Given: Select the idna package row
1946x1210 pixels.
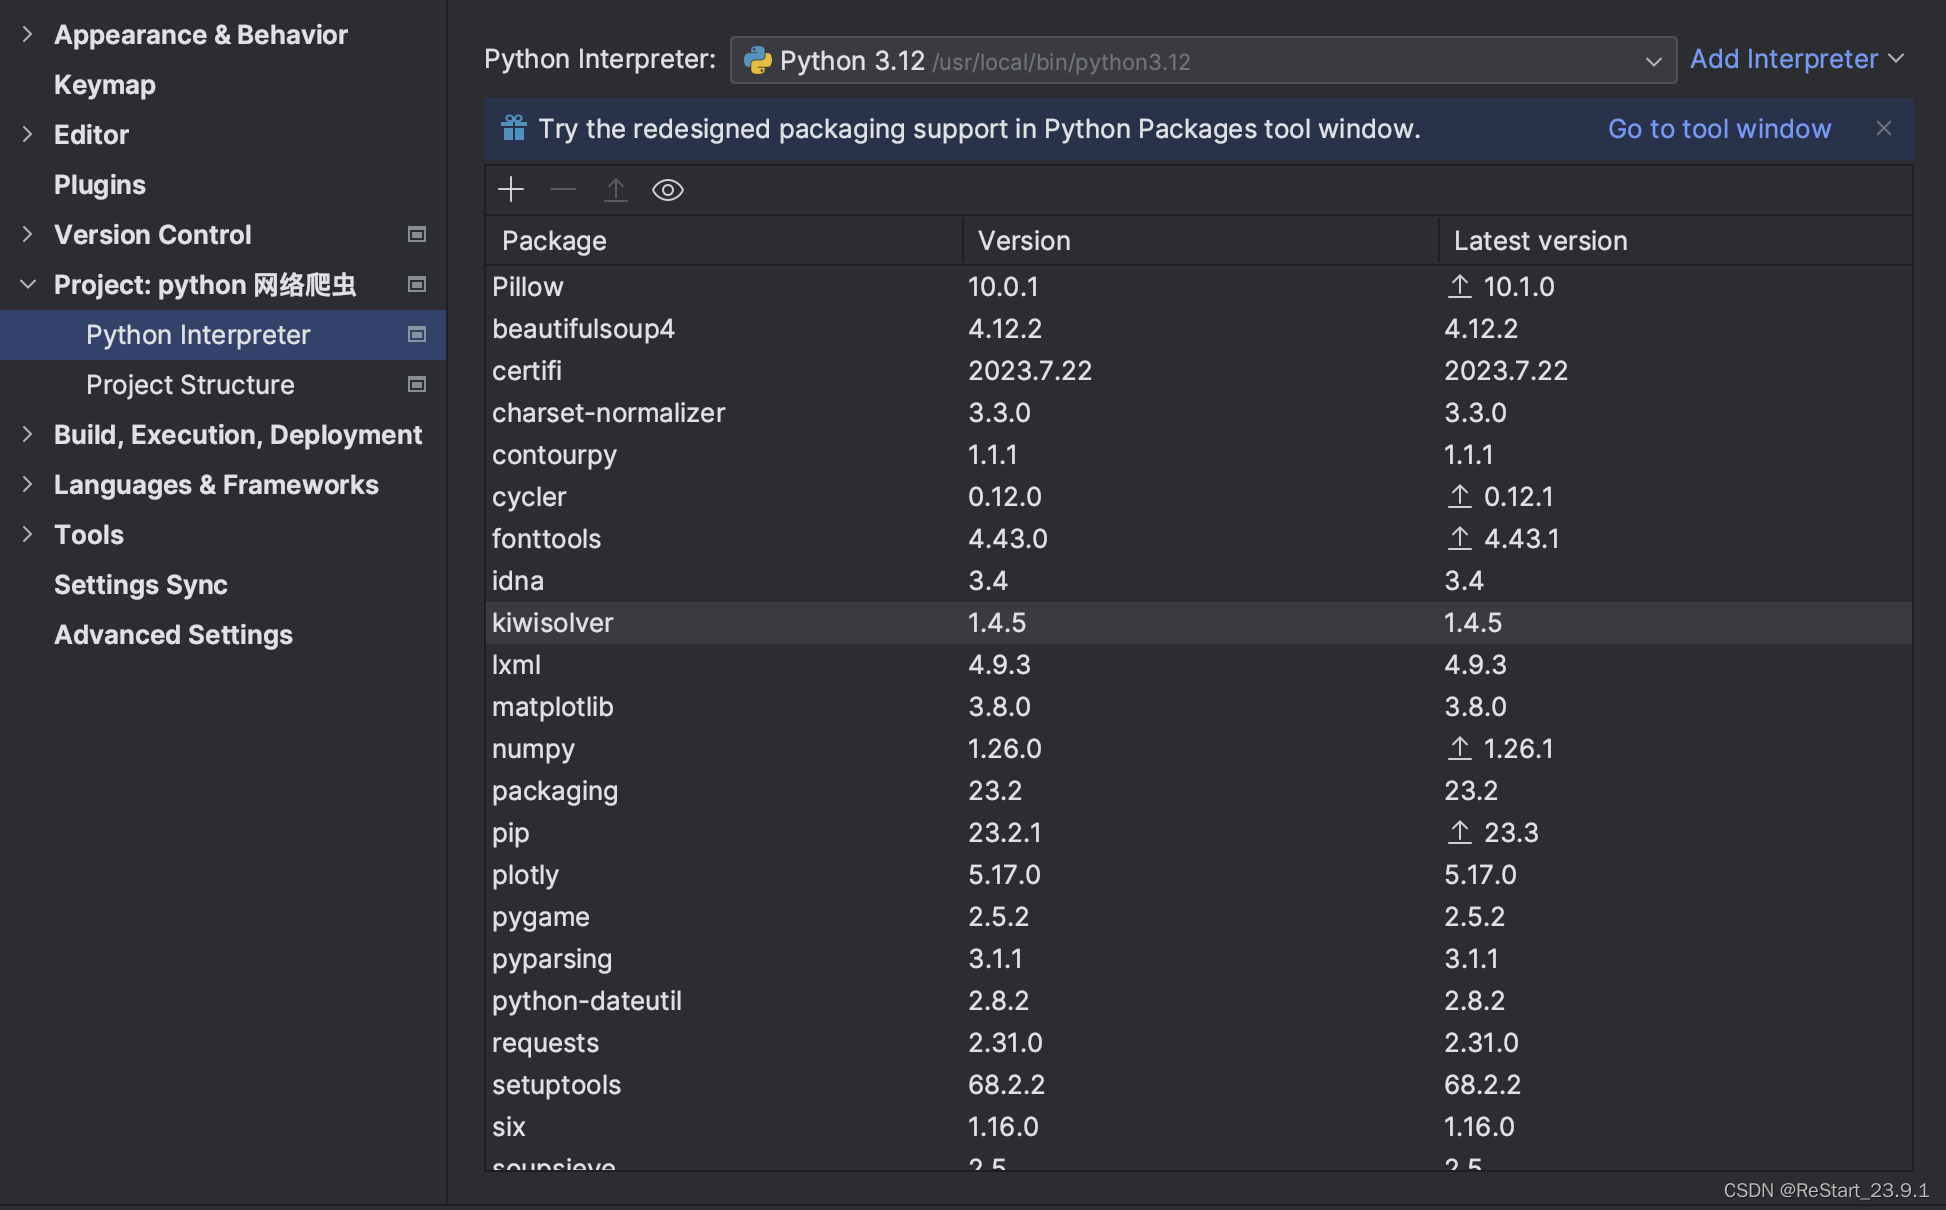Looking at the screenshot, I should point(1199,580).
